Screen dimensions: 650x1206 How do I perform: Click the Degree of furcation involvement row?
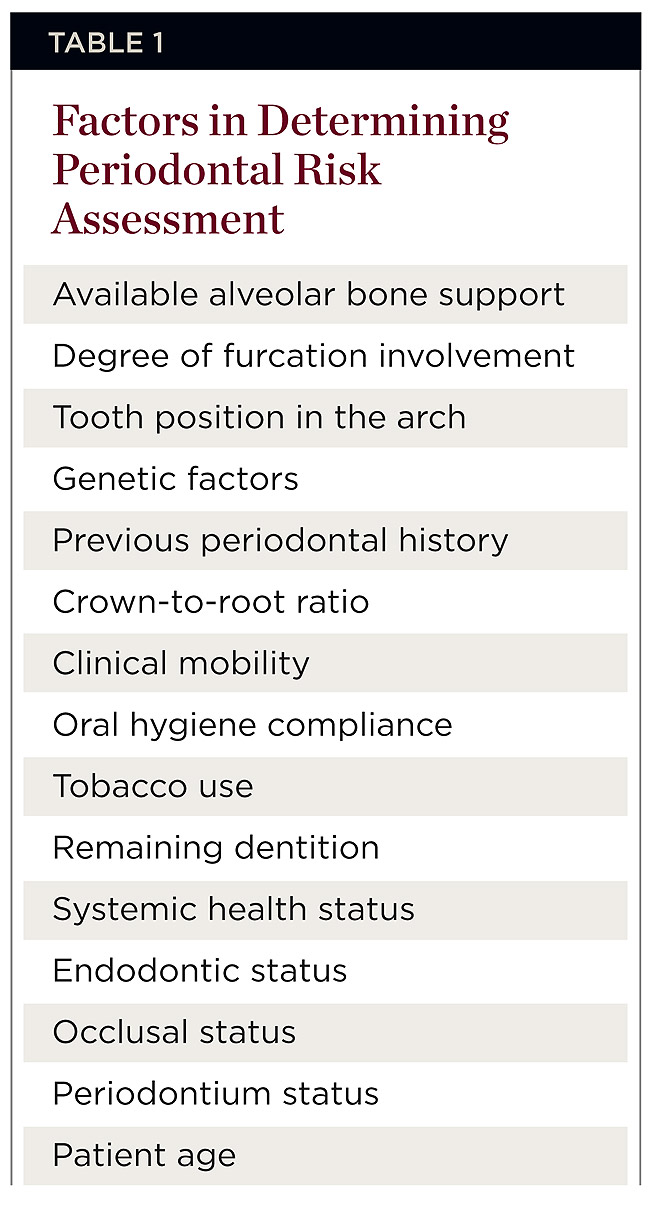(x=313, y=356)
